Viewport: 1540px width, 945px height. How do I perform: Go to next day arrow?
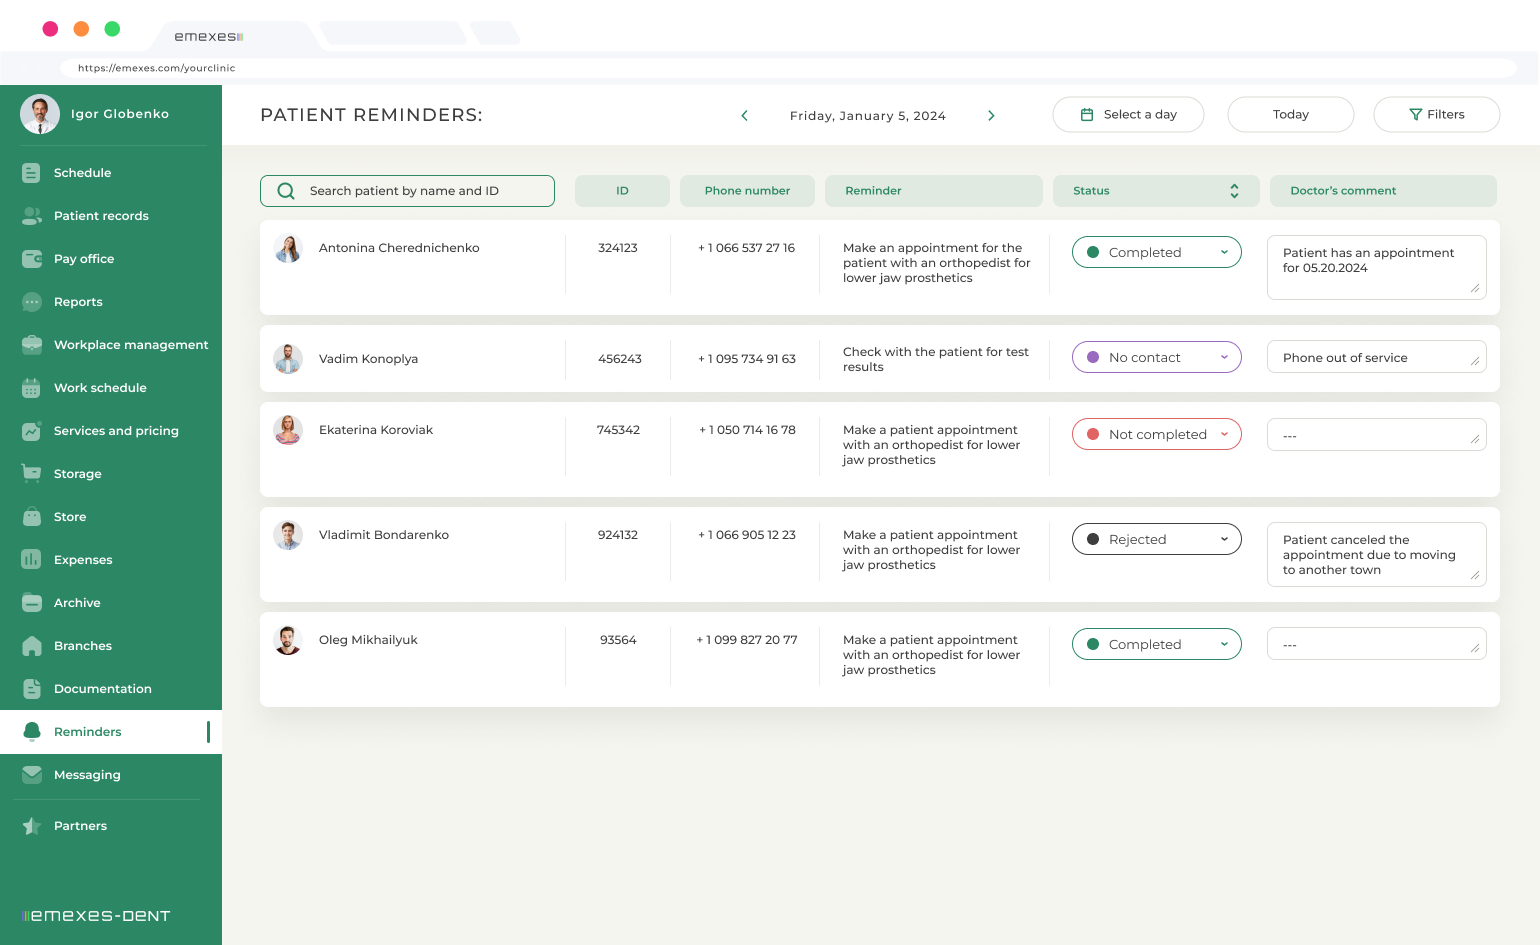point(991,116)
